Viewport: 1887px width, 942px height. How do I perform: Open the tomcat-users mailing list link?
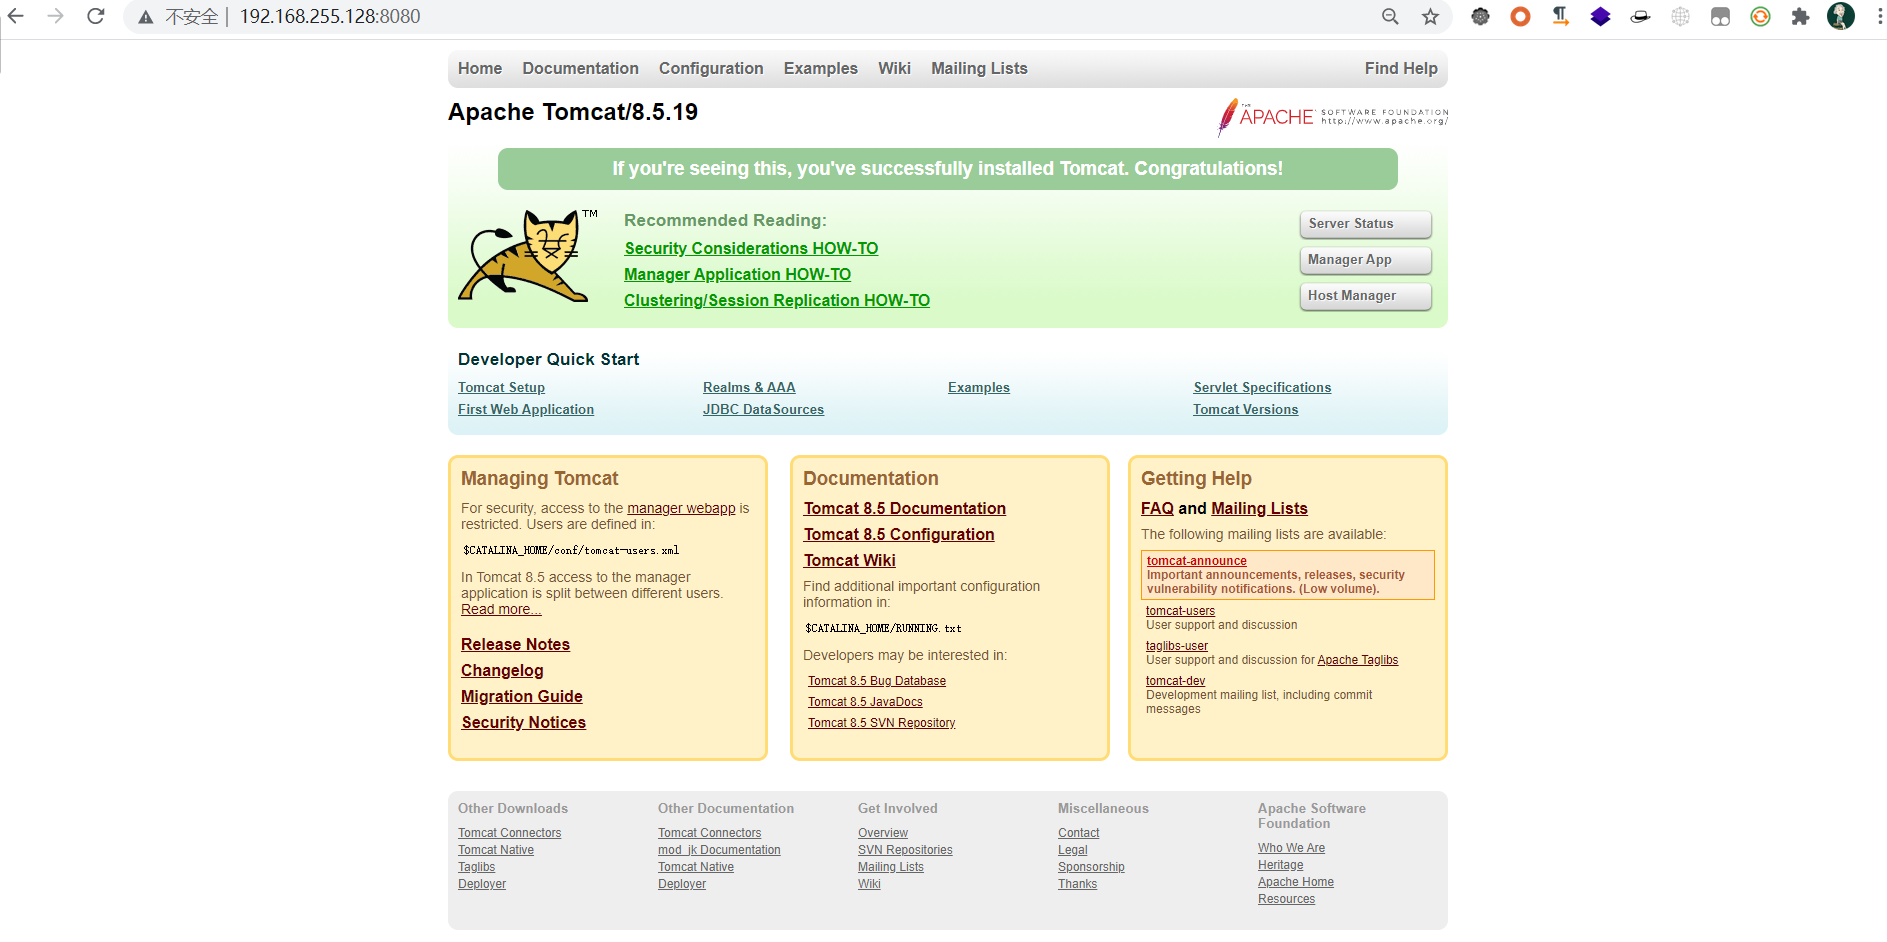click(1180, 611)
